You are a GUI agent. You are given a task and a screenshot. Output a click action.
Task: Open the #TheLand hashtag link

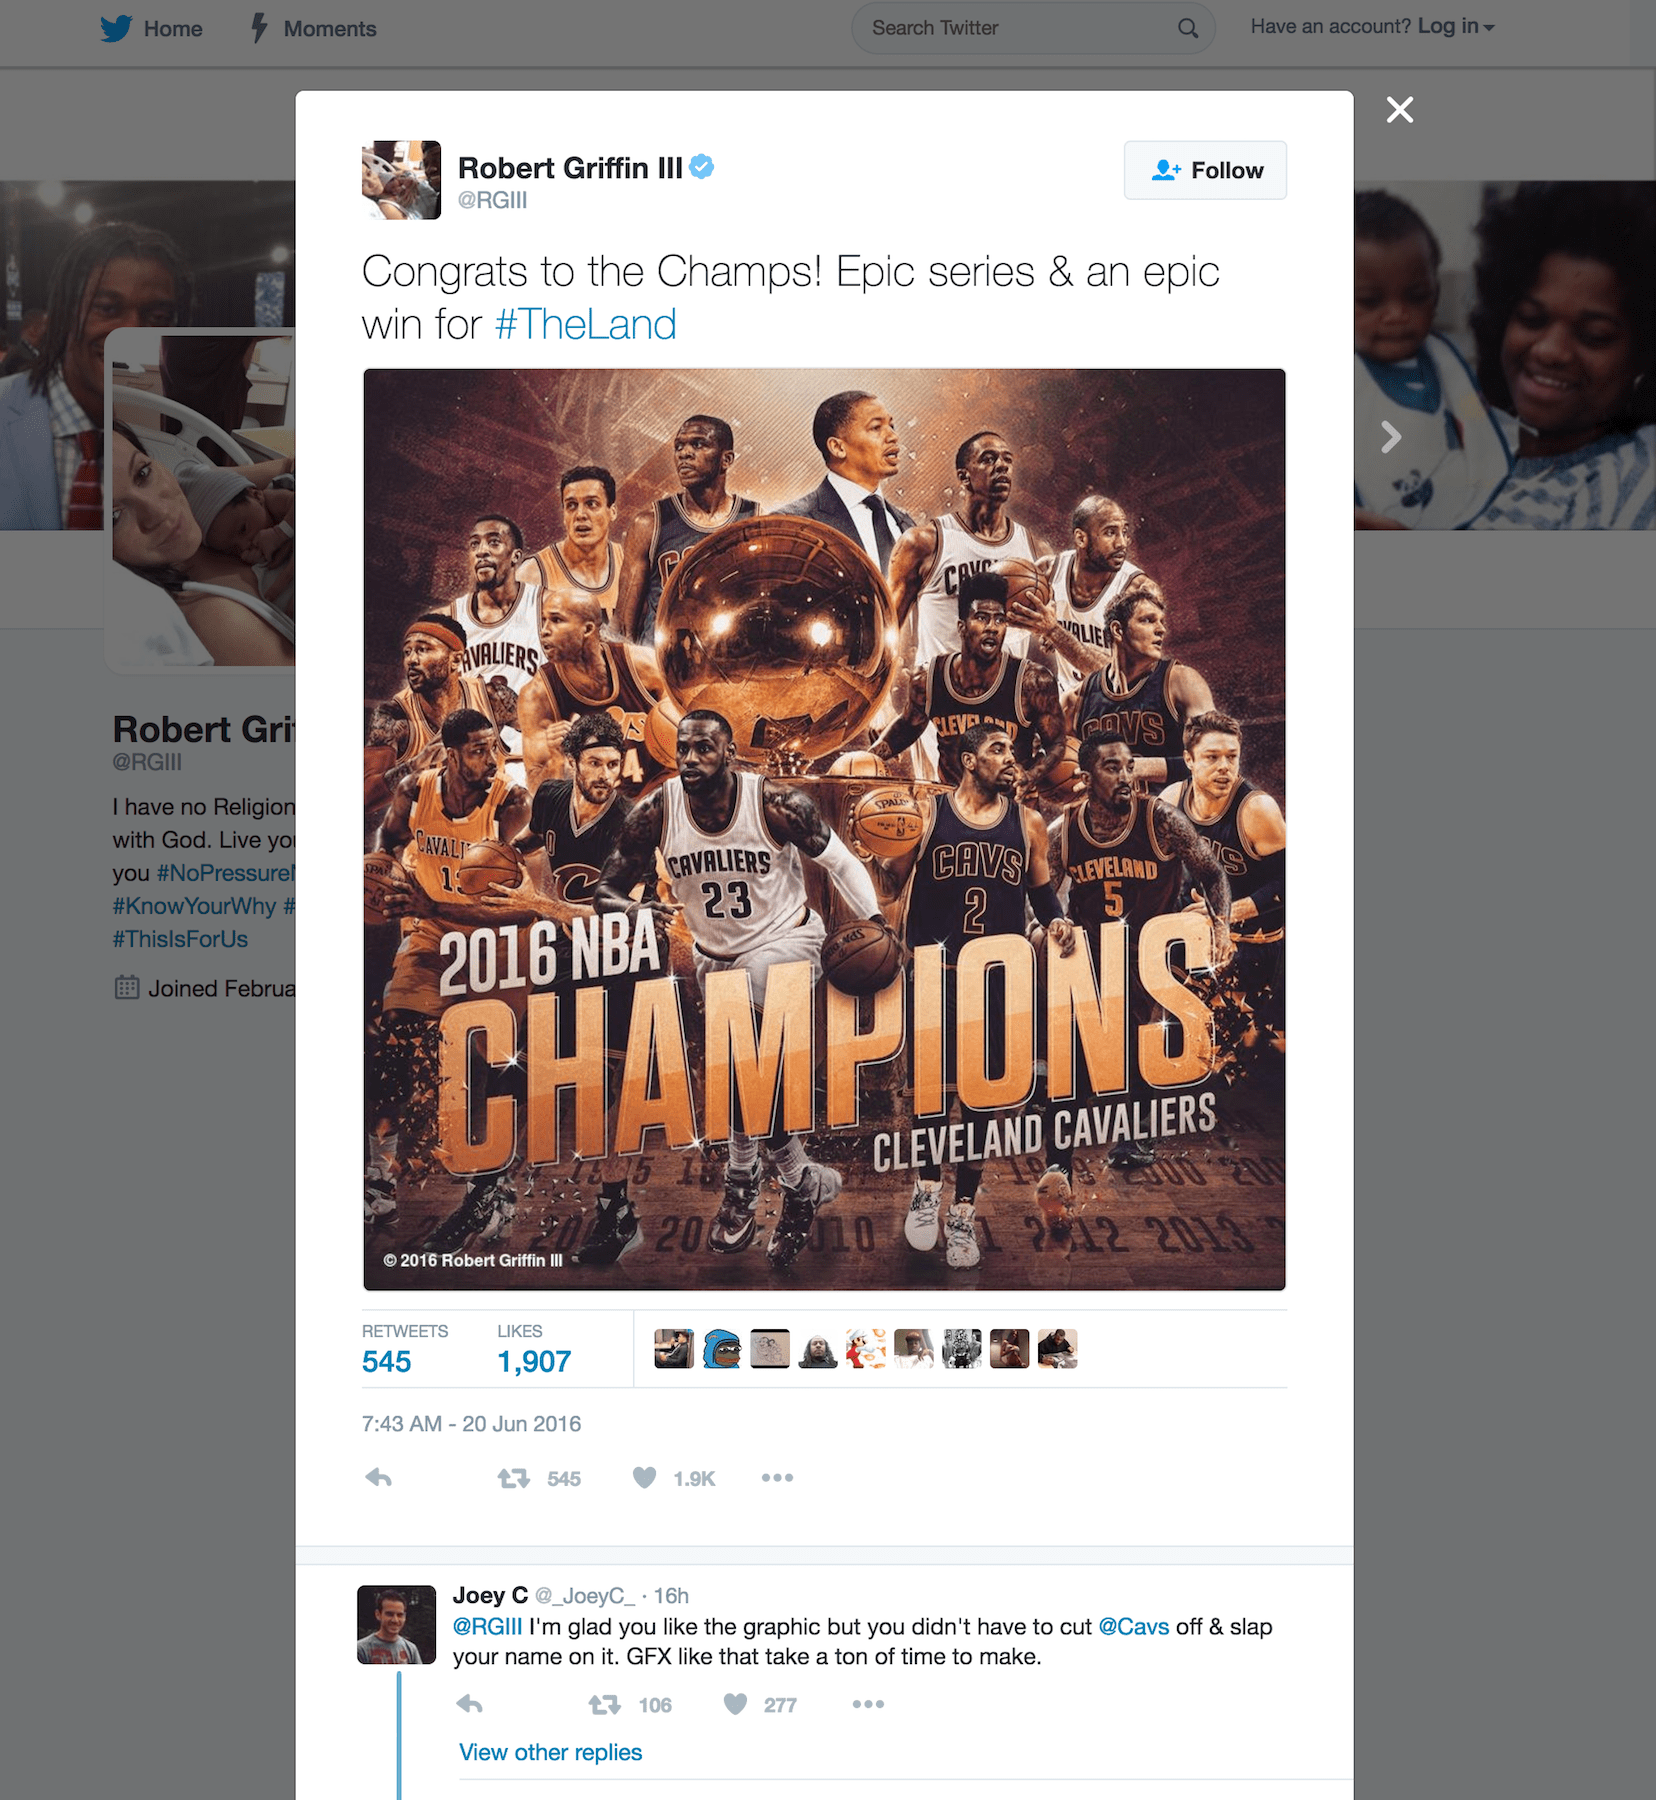coord(586,324)
